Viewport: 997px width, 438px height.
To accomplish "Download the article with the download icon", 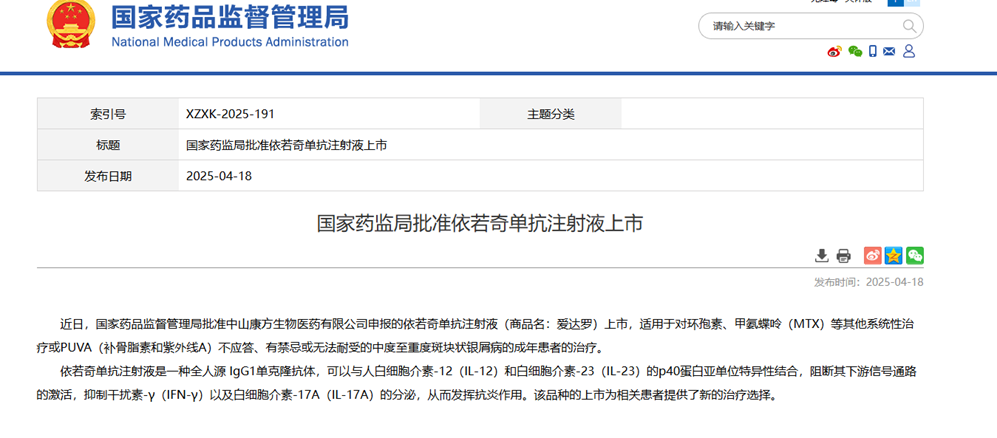I will (821, 256).
